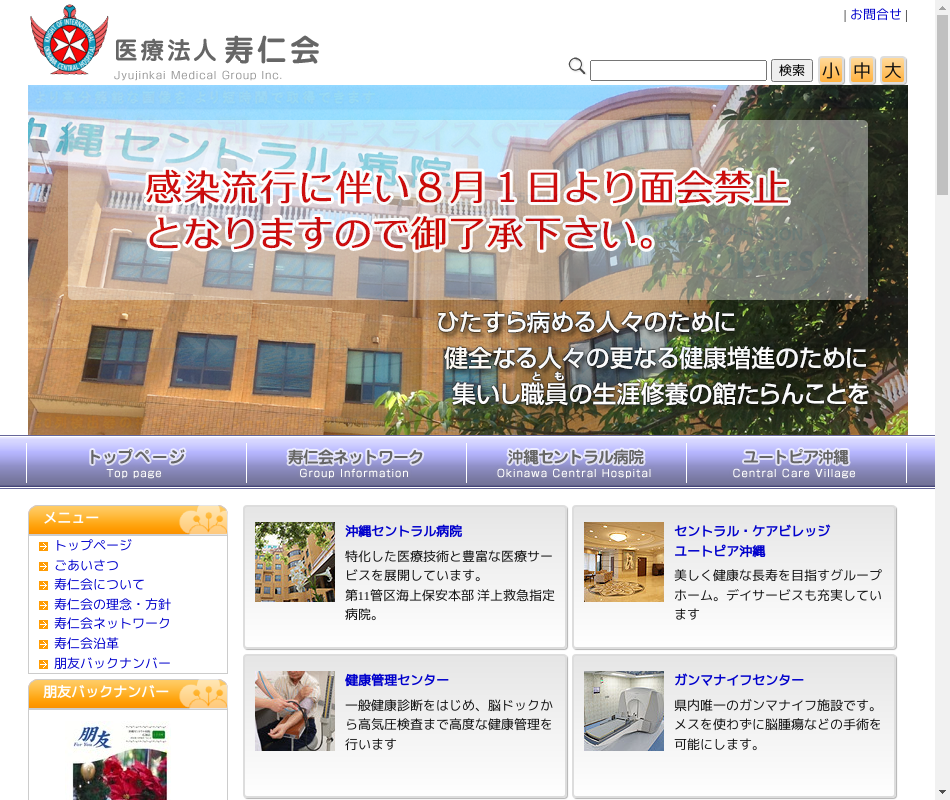Click the ガンマナイフセンター heading link

click(738, 680)
